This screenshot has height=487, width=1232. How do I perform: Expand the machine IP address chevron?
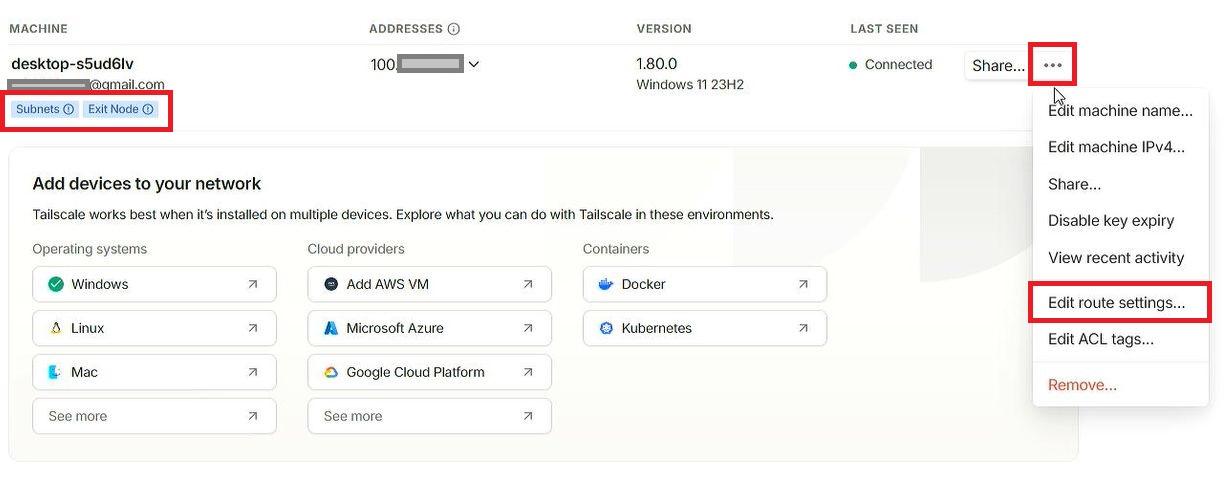474,64
